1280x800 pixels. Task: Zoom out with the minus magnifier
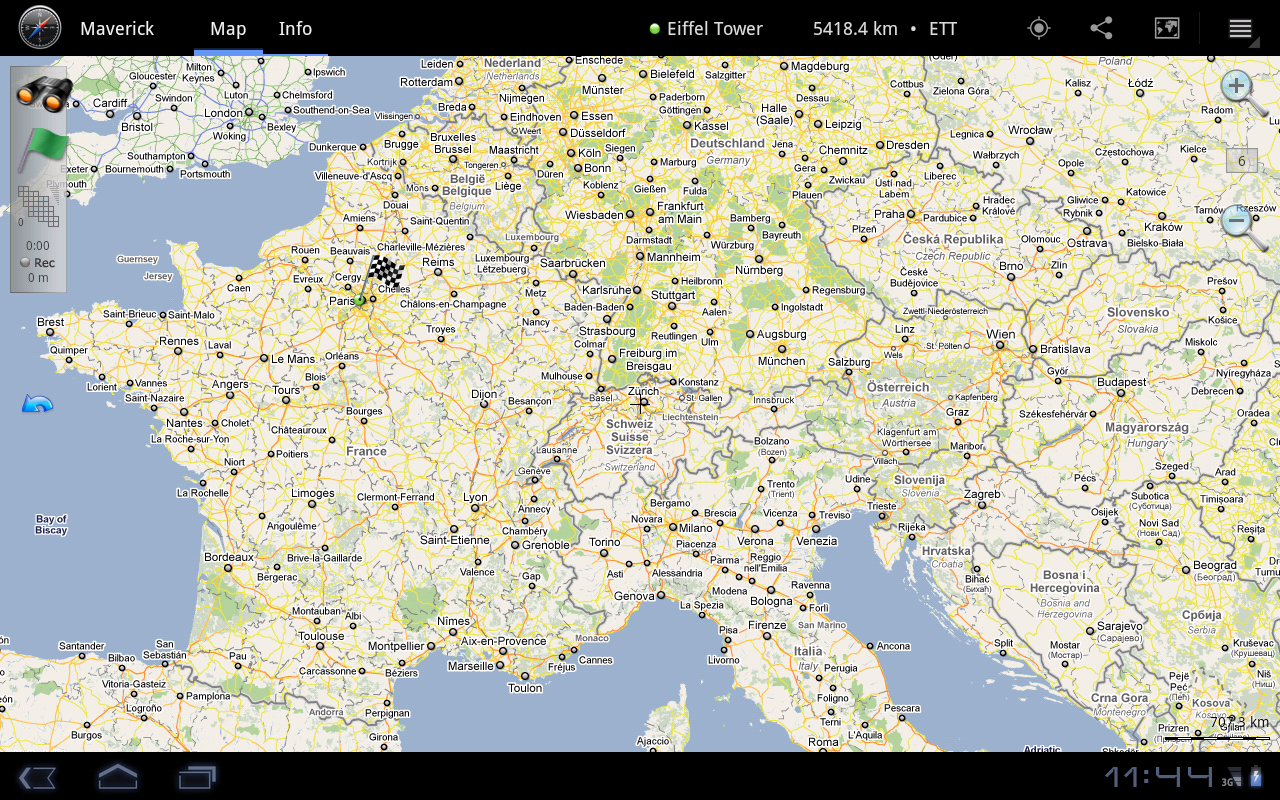1236,220
